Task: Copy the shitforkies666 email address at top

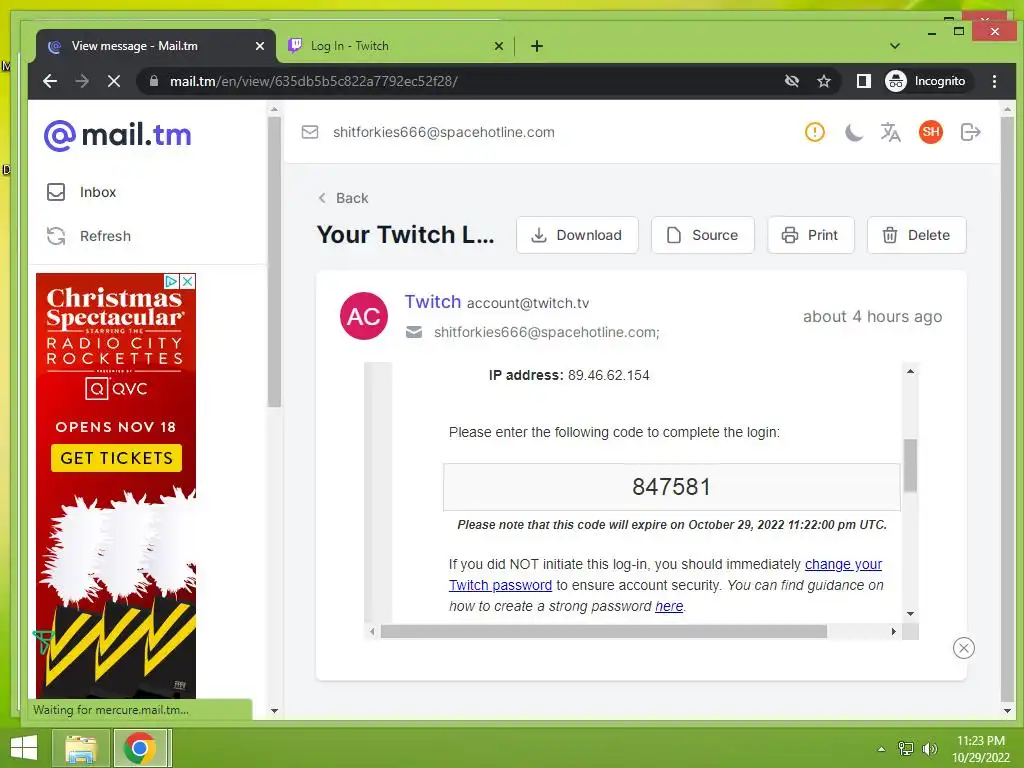Action: 443,132
